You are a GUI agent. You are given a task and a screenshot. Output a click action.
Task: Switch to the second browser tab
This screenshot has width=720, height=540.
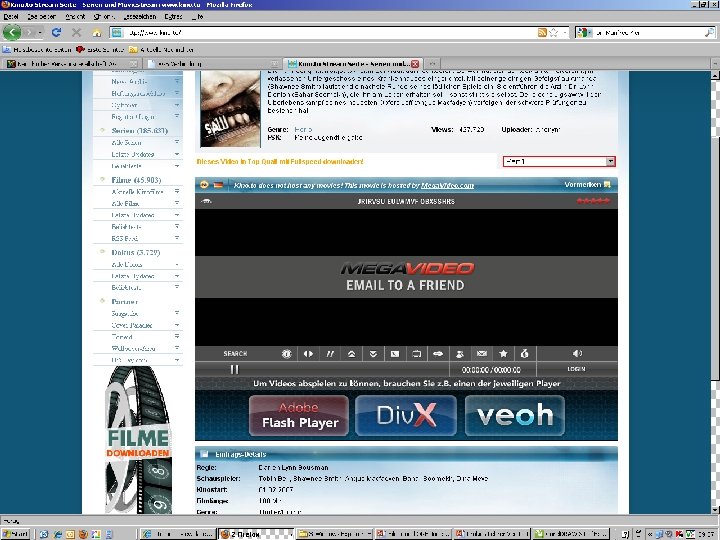[213, 64]
